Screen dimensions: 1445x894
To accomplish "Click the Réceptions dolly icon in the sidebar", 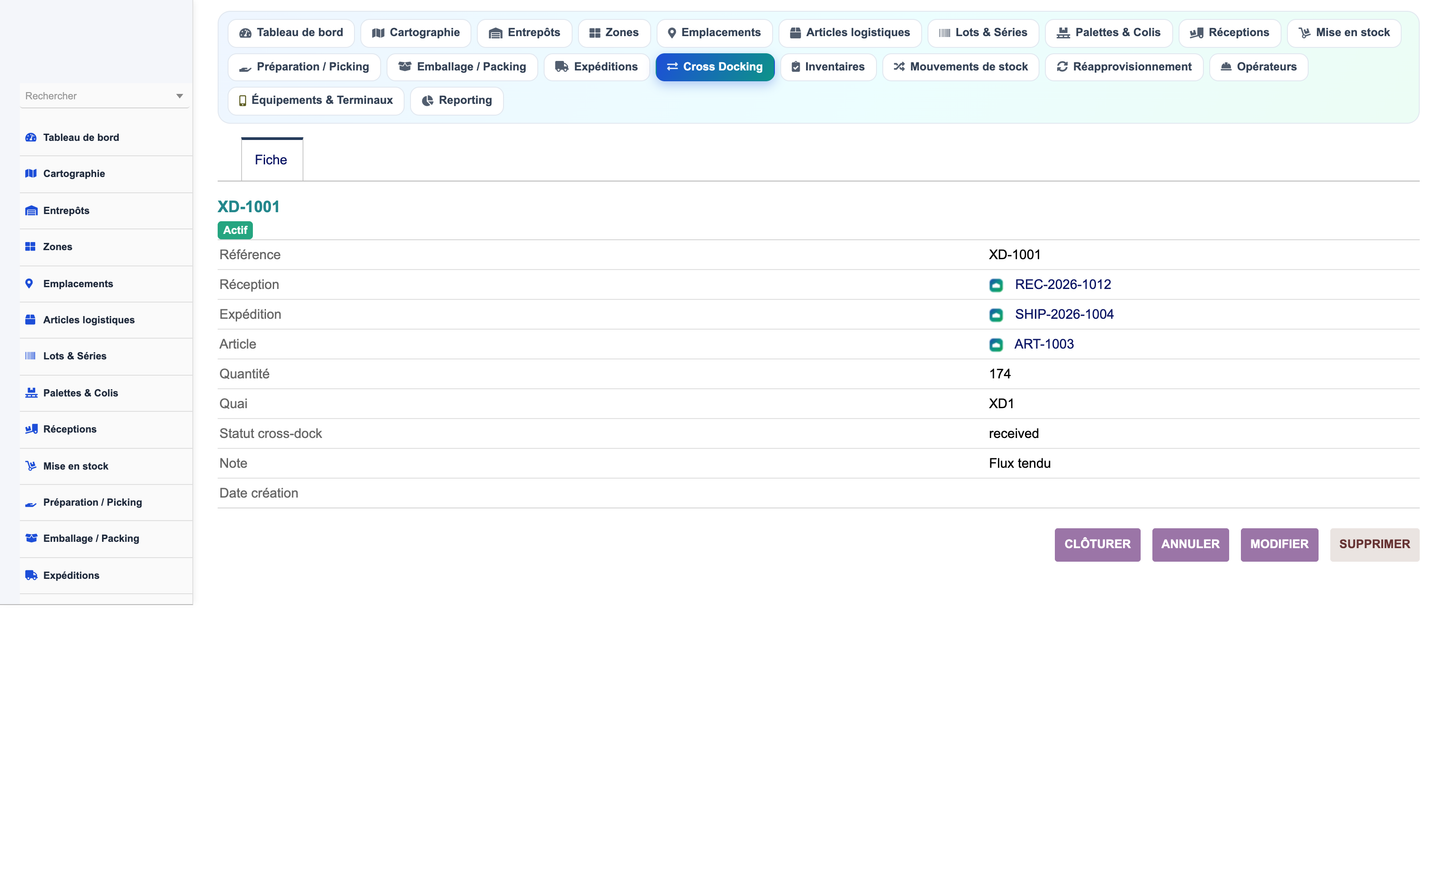I will 31,429.
